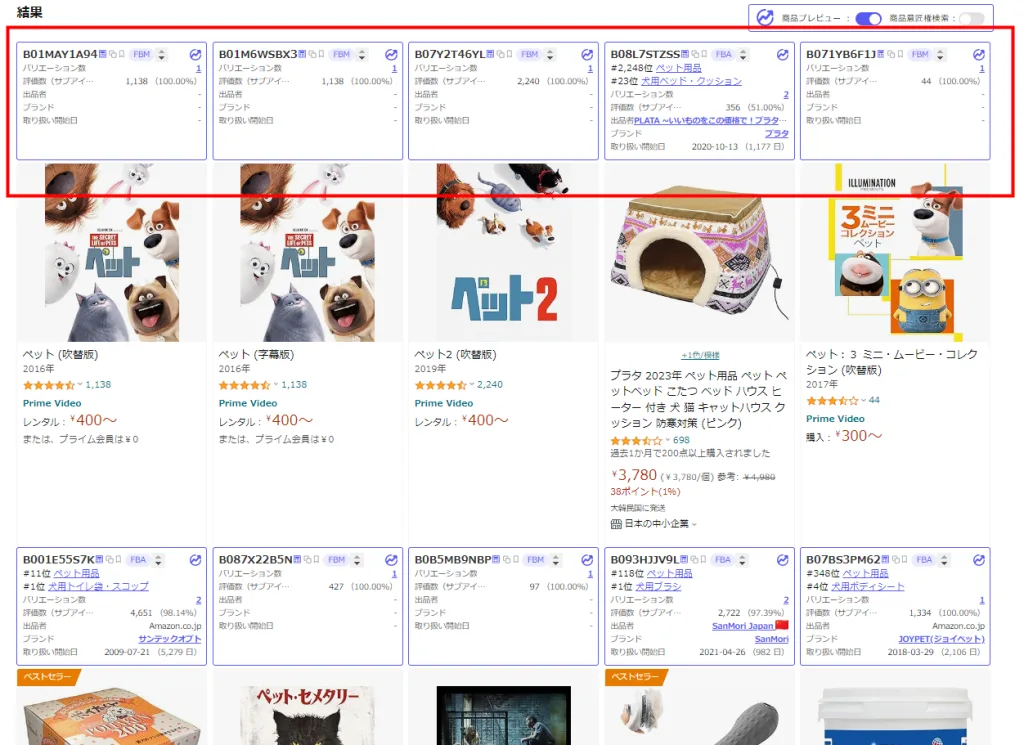1024x745 pixels.
Task: Open rating dropdown chevron for ペット2 (吹替版)
Action: [x=472, y=385]
